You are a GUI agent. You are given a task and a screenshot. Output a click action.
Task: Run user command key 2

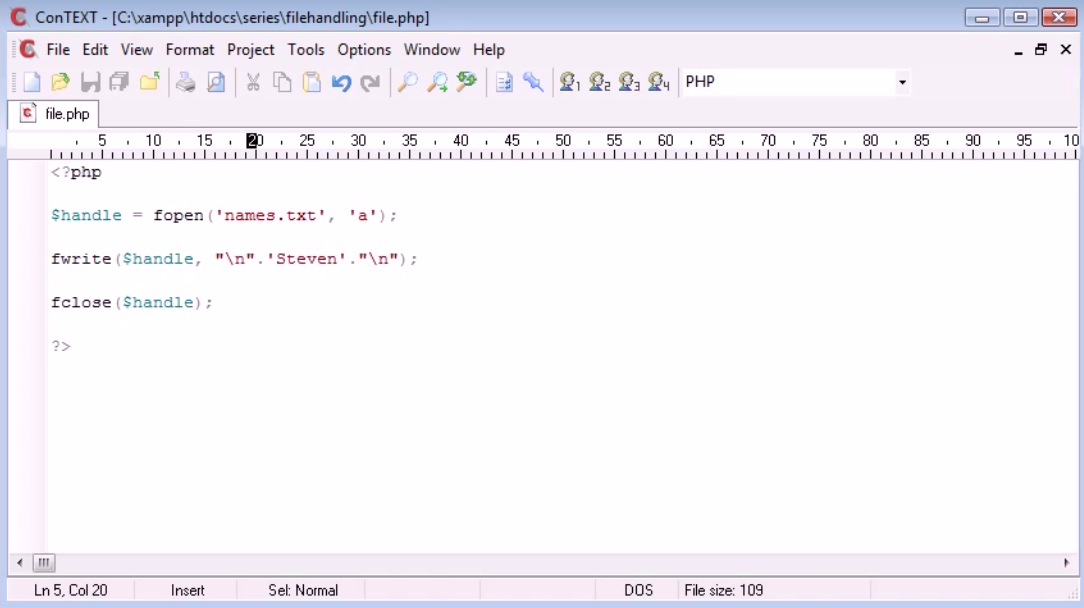tap(599, 82)
